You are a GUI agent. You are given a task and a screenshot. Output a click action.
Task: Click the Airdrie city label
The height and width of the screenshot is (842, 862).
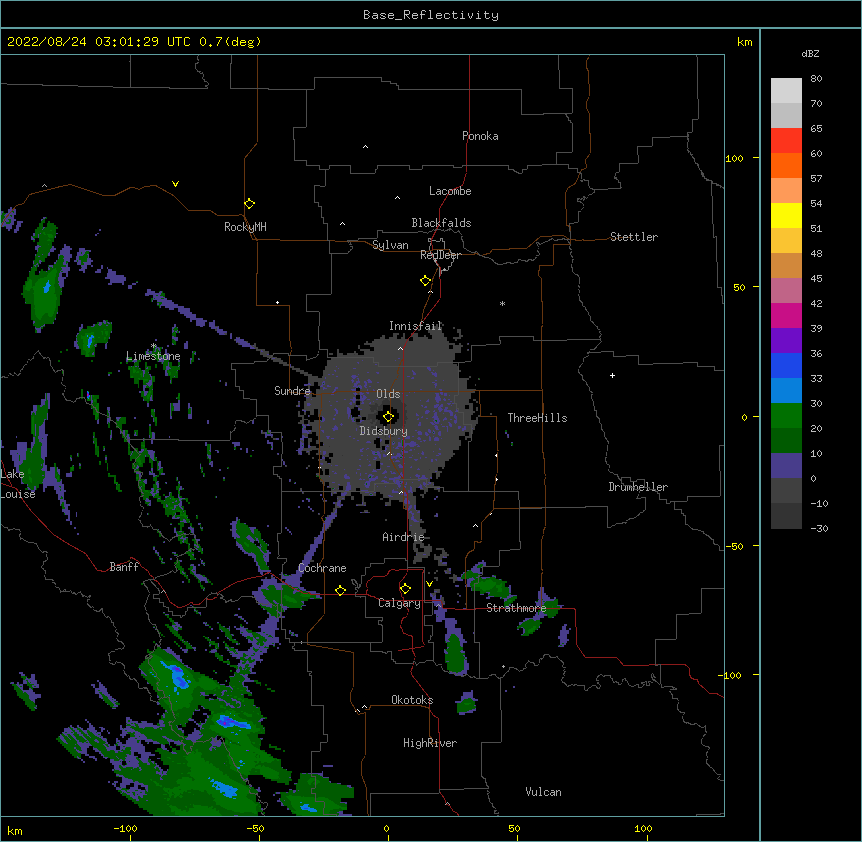[403, 537]
